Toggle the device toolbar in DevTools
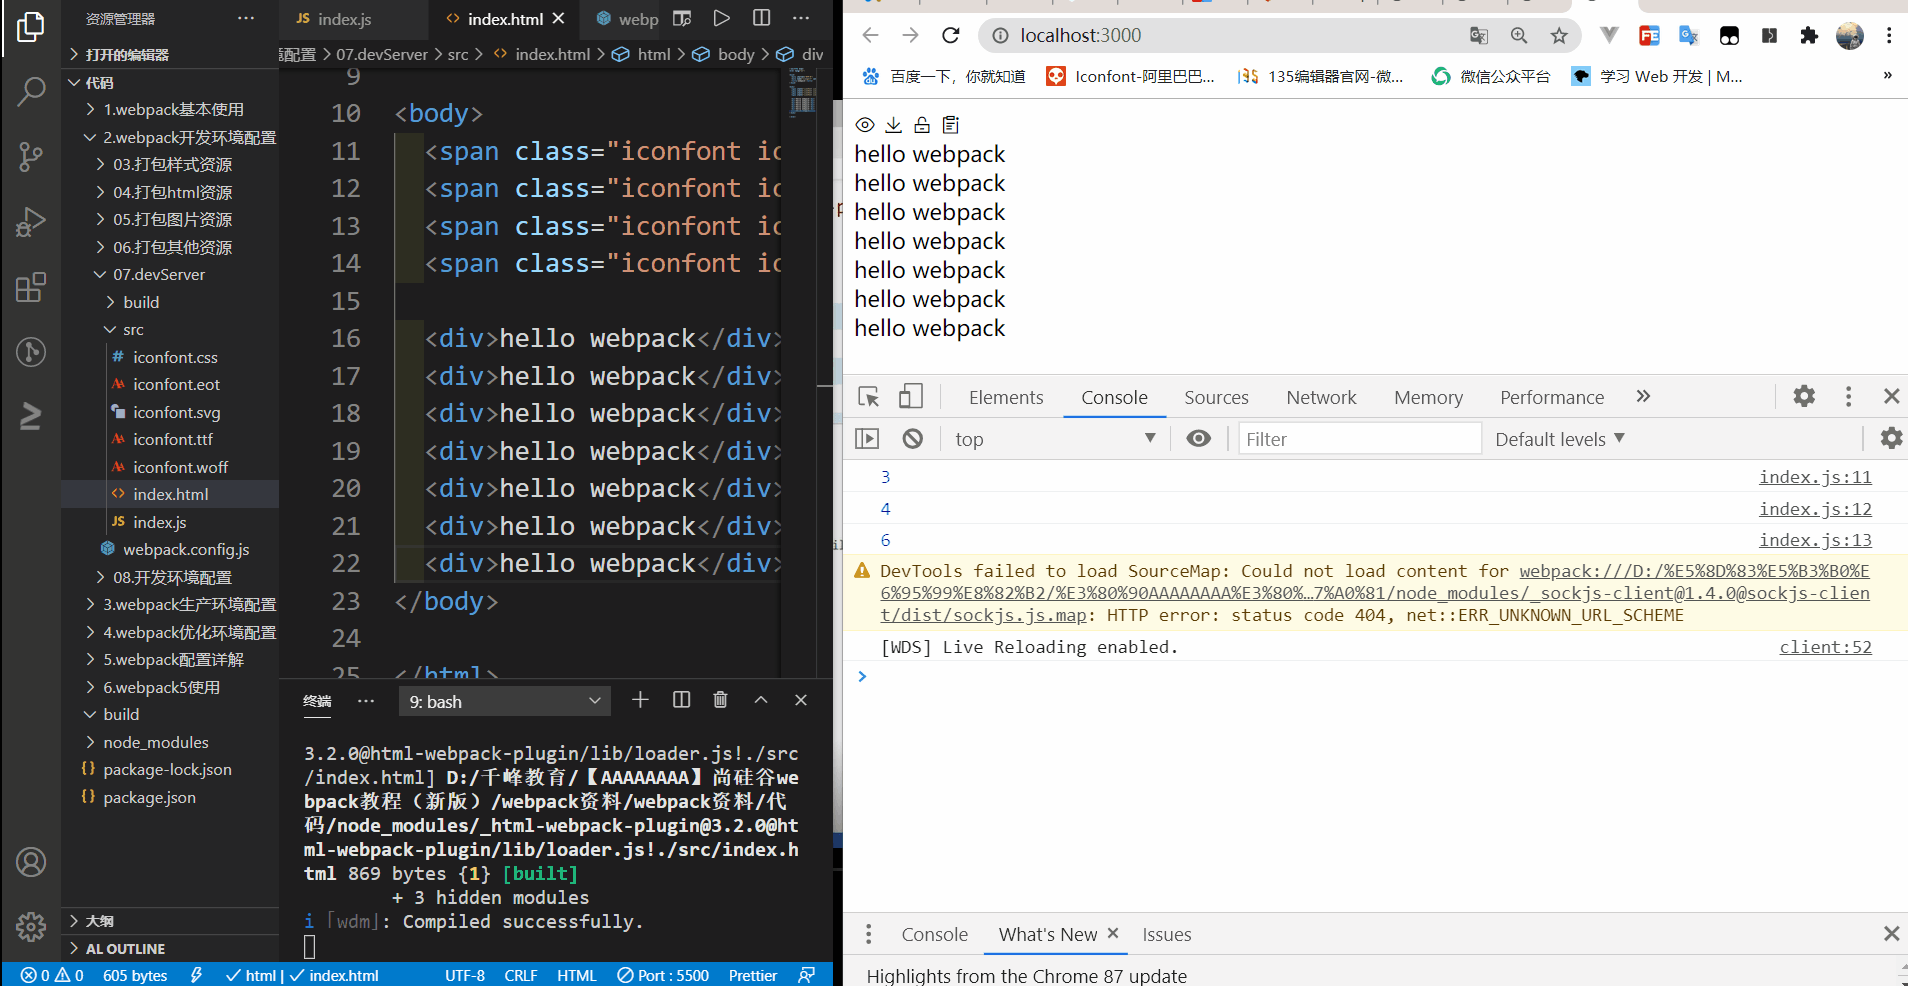This screenshot has height=986, width=1908. (x=910, y=397)
